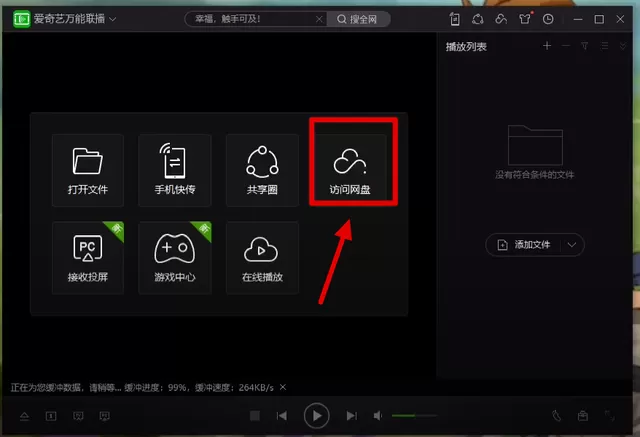The width and height of the screenshot is (640, 437).
Task: Start playback with the play button
Action: [316, 415]
